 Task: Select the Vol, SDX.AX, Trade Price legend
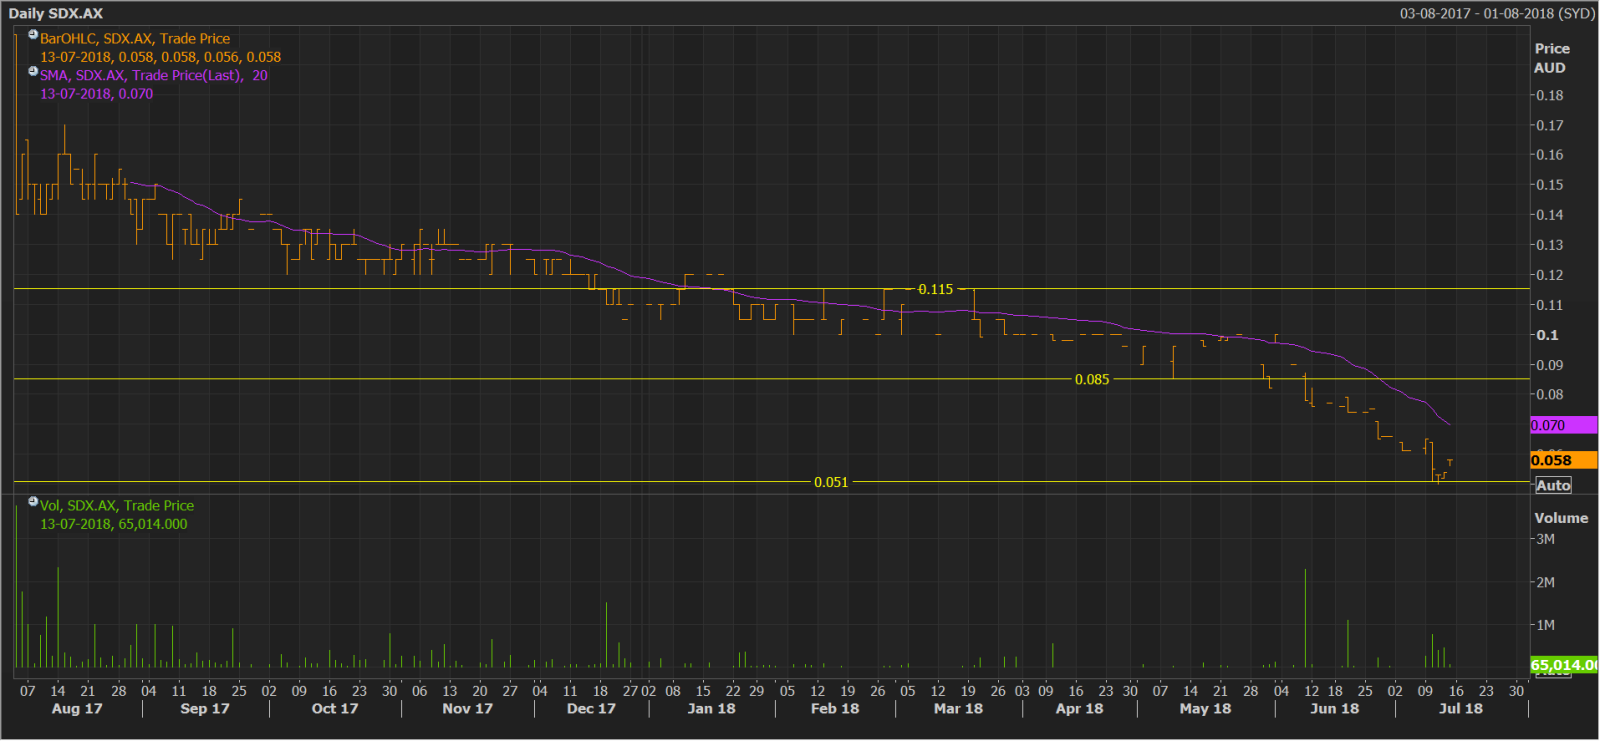[x=117, y=506]
